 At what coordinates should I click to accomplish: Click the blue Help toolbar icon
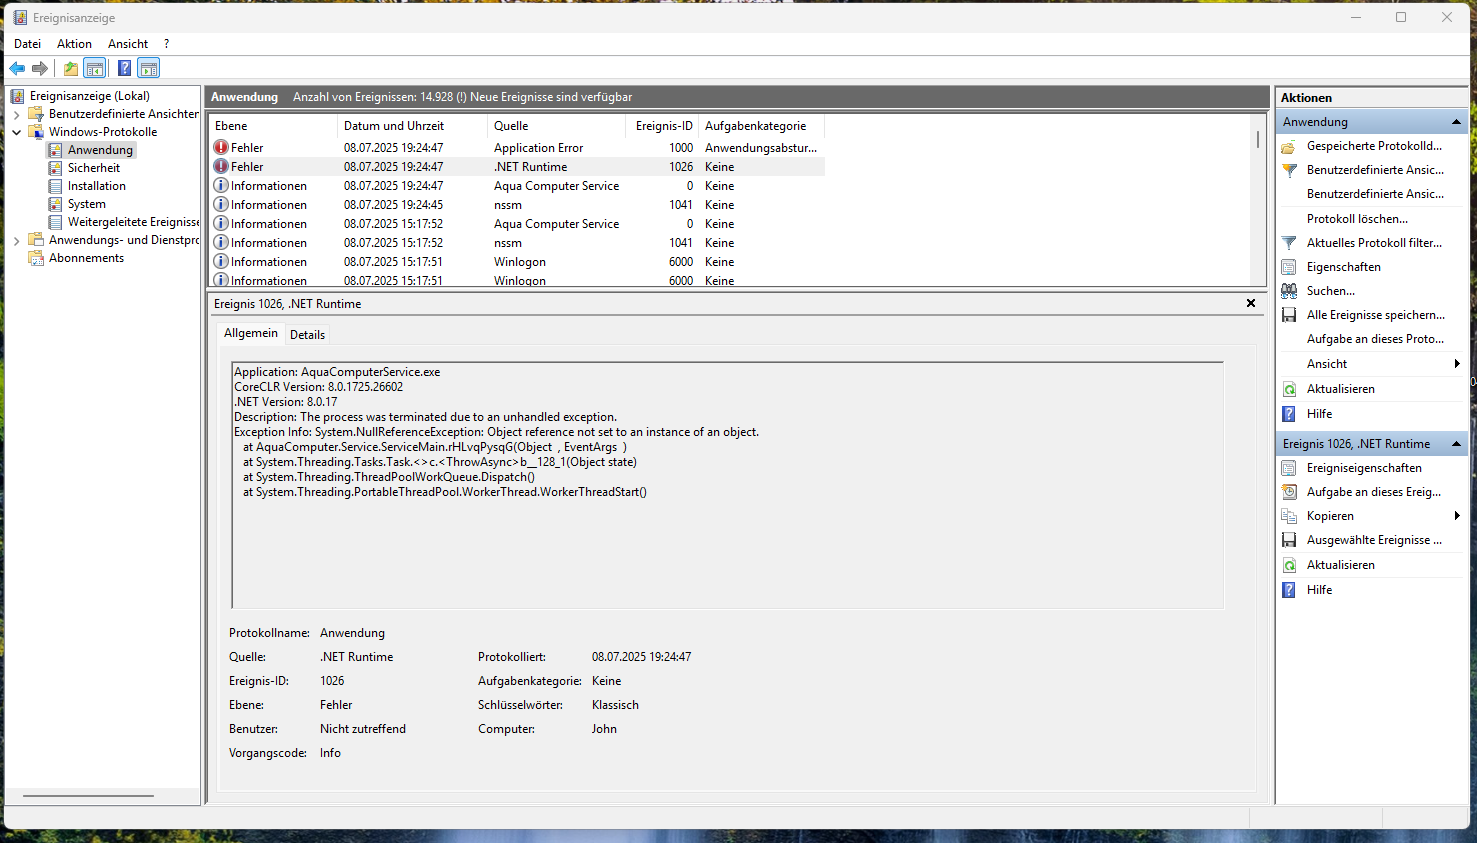point(124,68)
